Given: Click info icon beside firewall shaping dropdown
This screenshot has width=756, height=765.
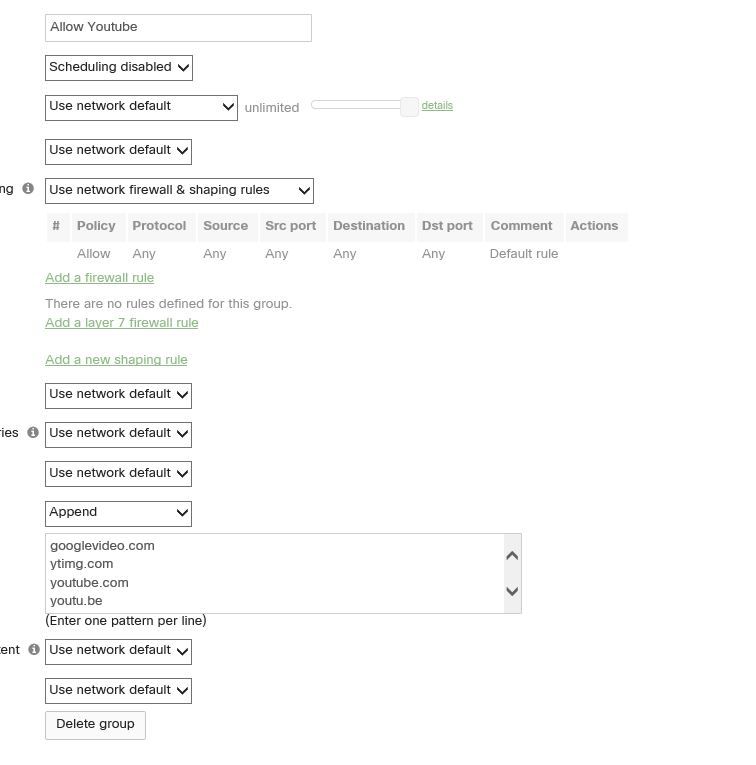Looking at the screenshot, I should 28,188.
